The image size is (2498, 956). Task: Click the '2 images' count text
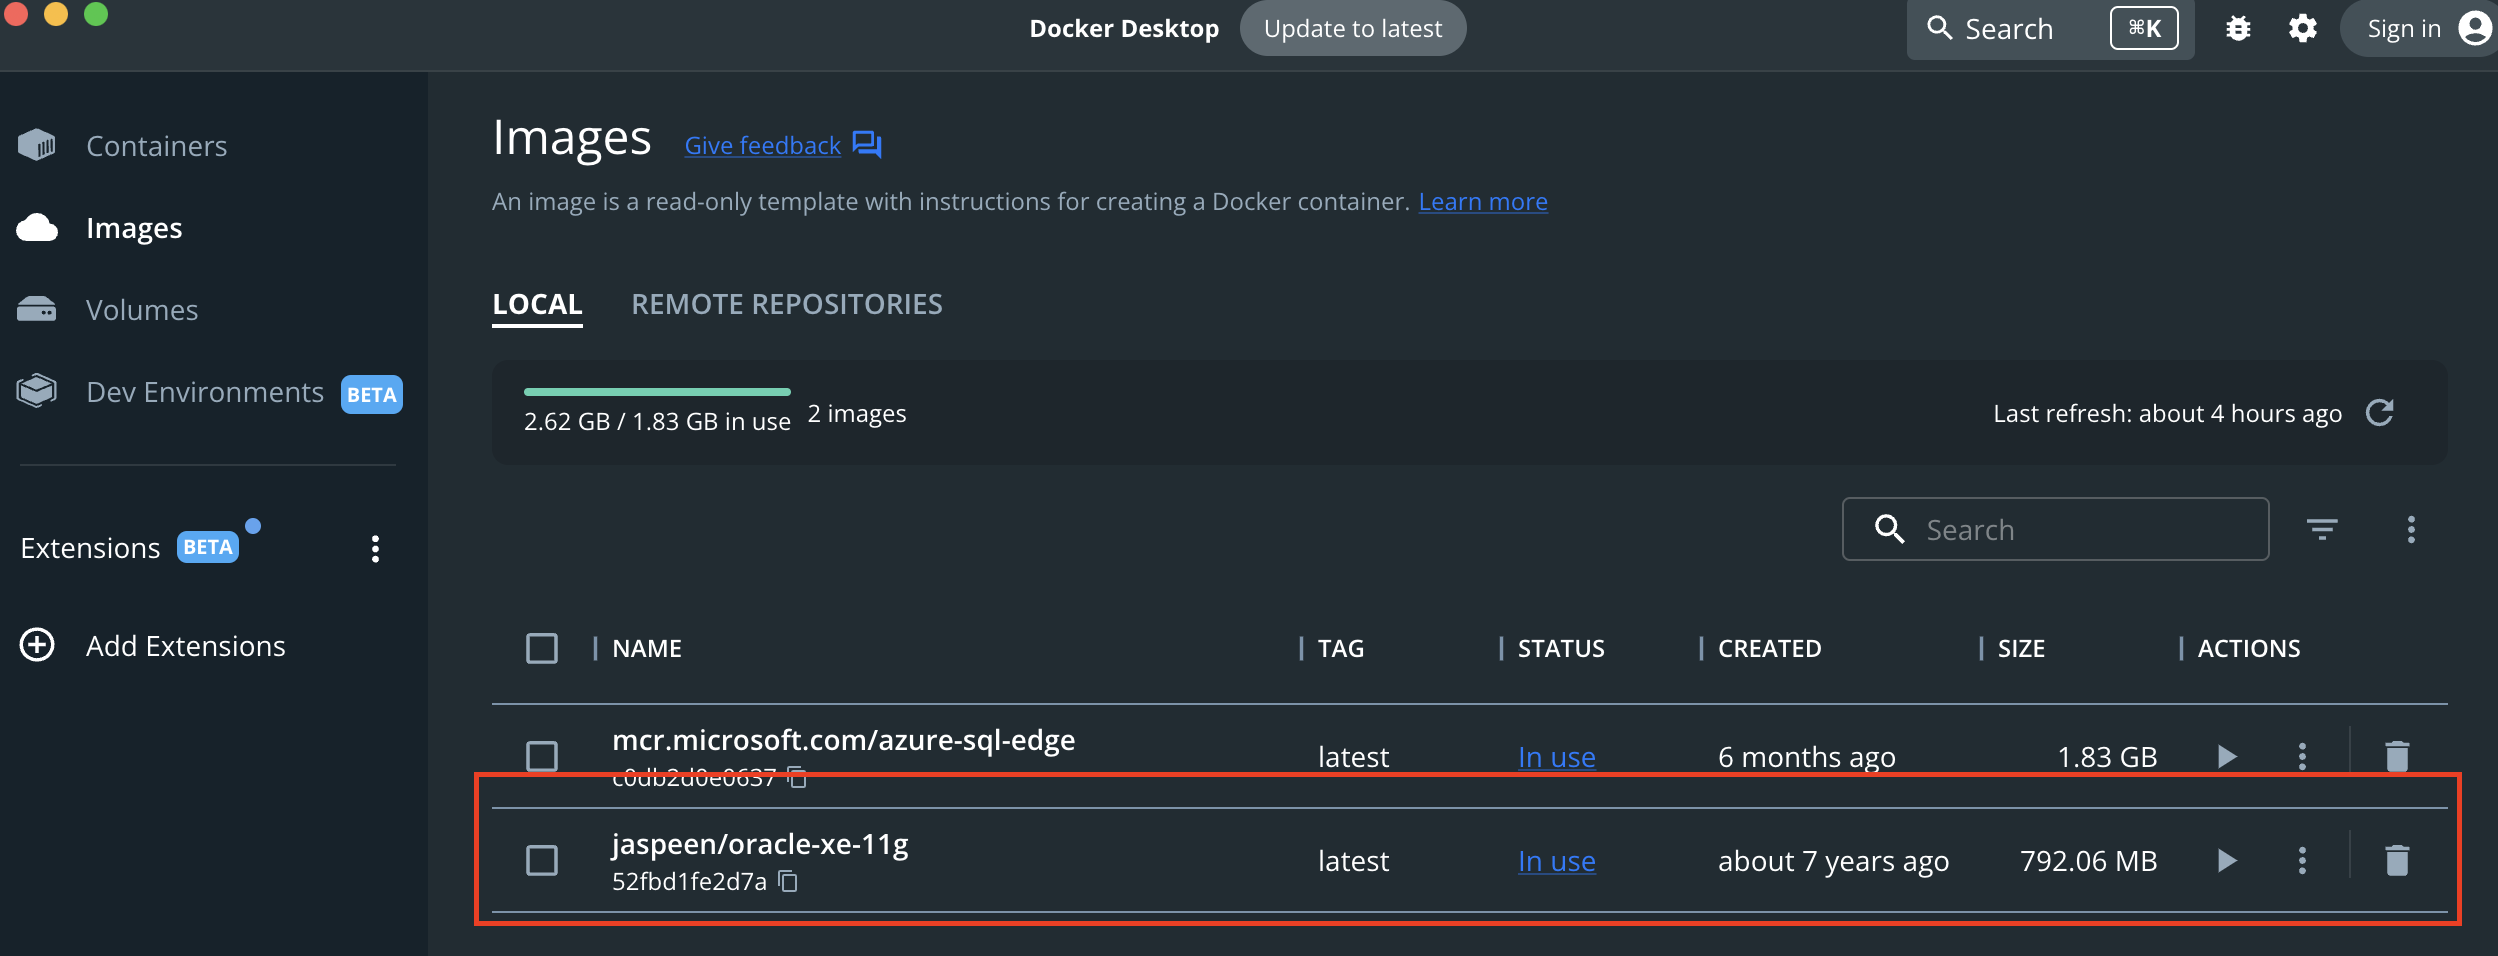coord(857,413)
